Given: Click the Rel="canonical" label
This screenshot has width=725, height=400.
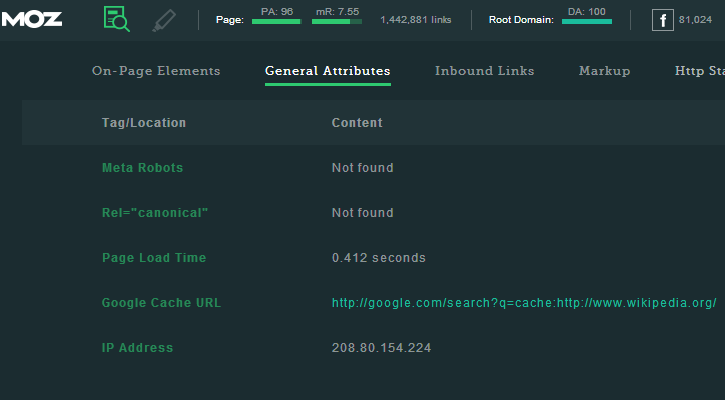Looking at the screenshot, I should pyautogui.click(x=155, y=213).
